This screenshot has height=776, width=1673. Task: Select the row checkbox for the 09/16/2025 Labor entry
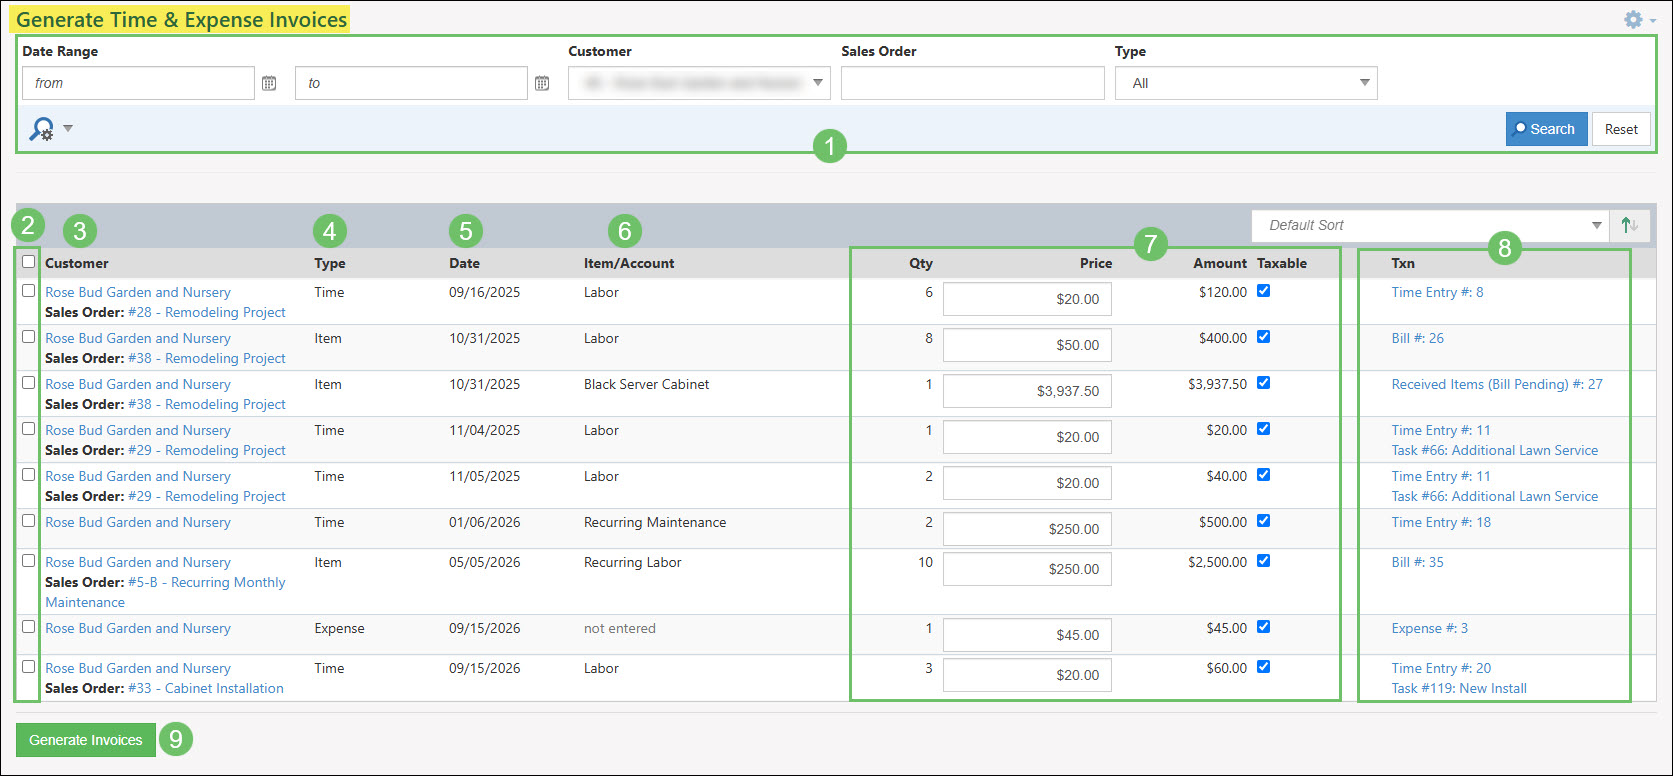(29, 291)
